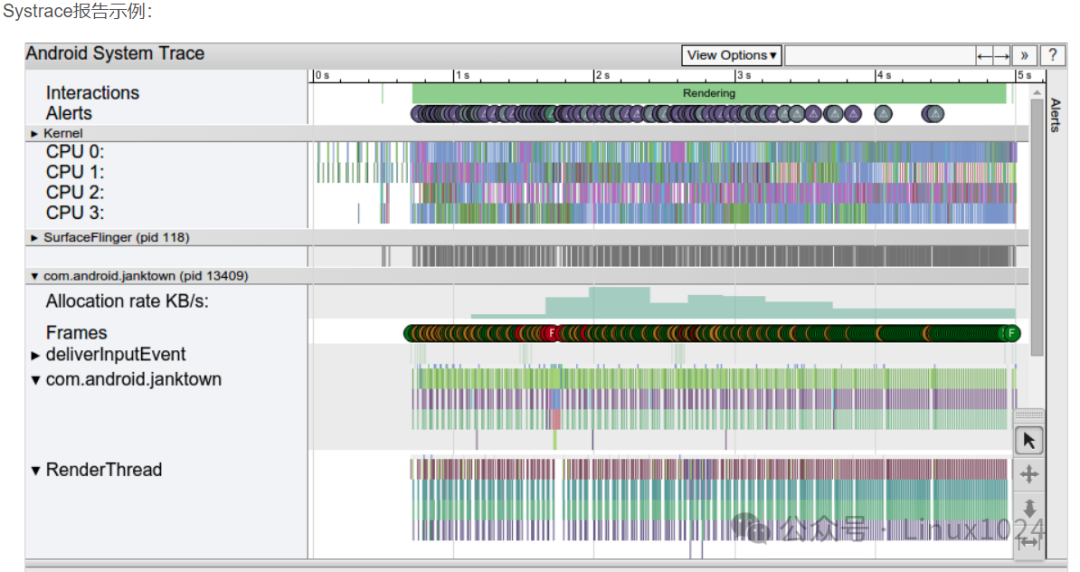Click the 0 s time ruler mark

tap(321, 75)
